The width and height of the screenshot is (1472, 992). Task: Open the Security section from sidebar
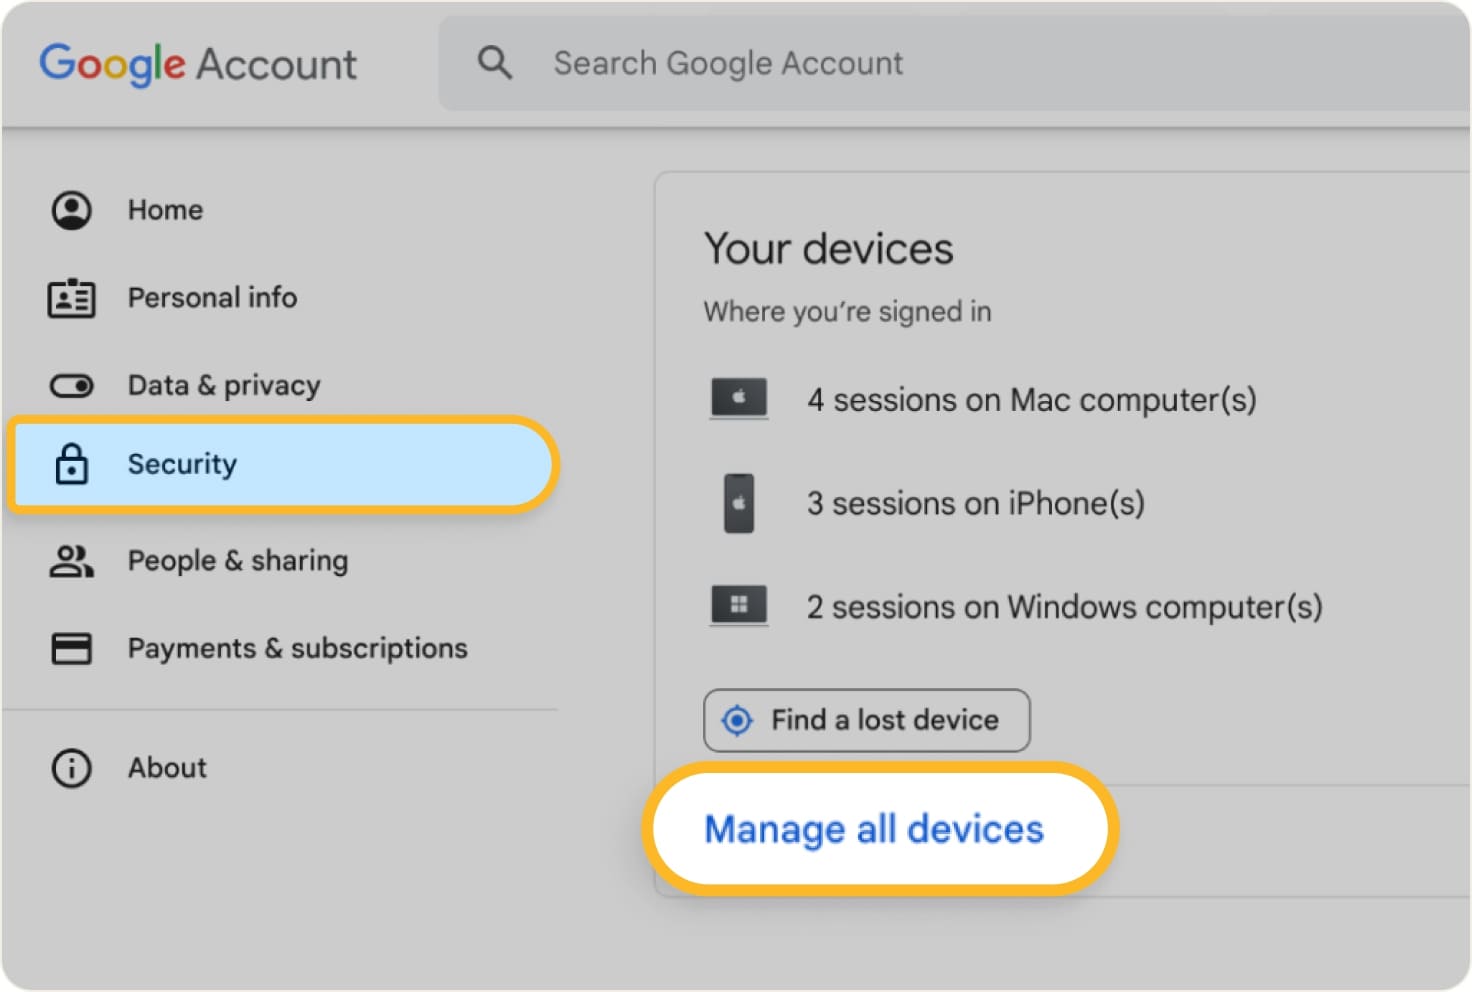[x=183, y=464]
